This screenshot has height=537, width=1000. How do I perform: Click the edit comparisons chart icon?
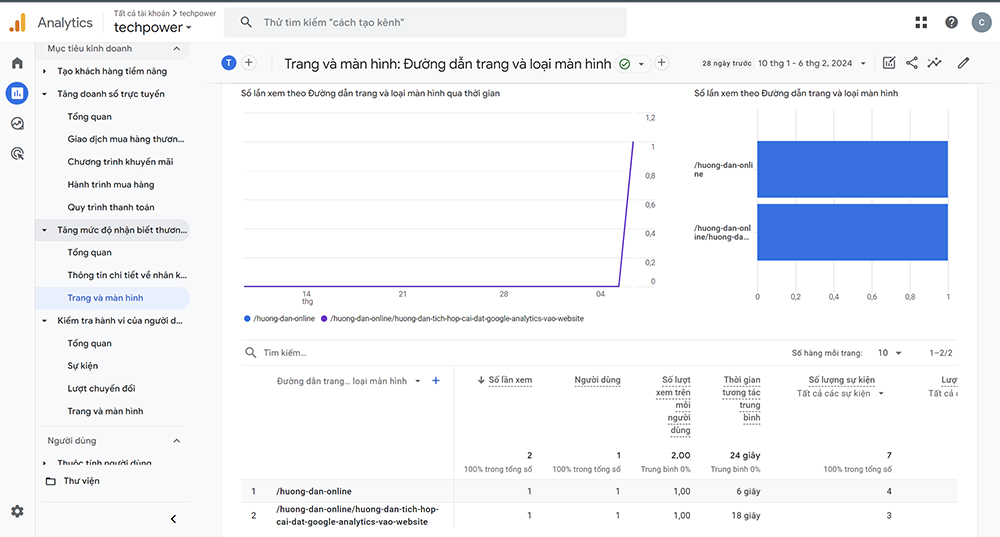click(889, 63)
